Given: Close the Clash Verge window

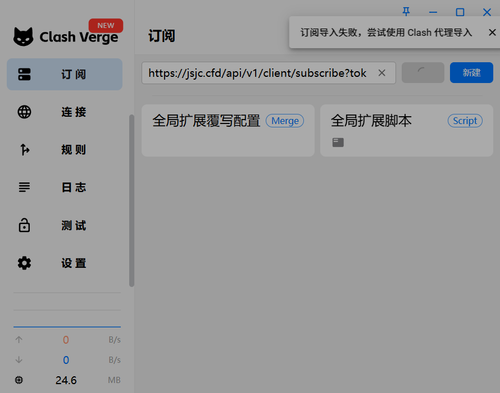Looking at the screenshot, I should [487, 12].
